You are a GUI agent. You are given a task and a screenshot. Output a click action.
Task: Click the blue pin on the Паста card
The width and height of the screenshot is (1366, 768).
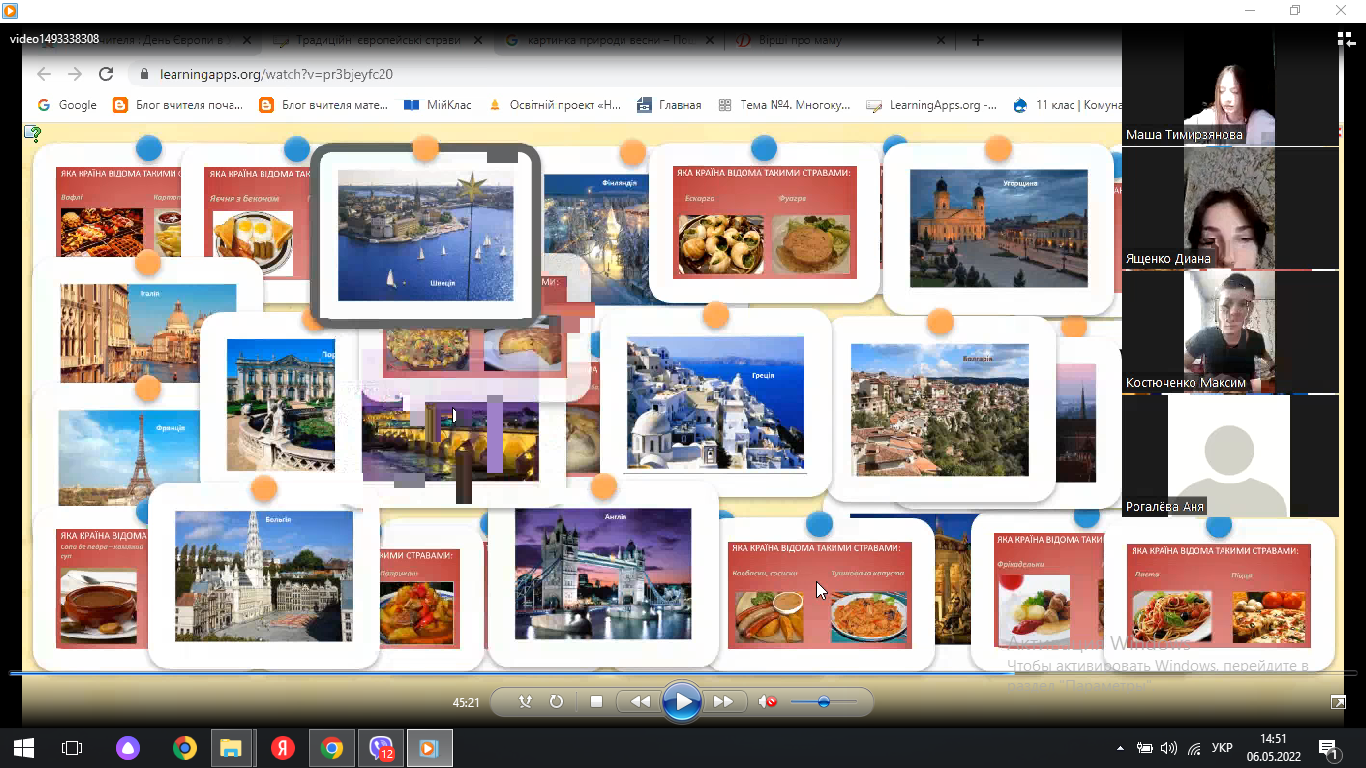[x=1219, y=526]
